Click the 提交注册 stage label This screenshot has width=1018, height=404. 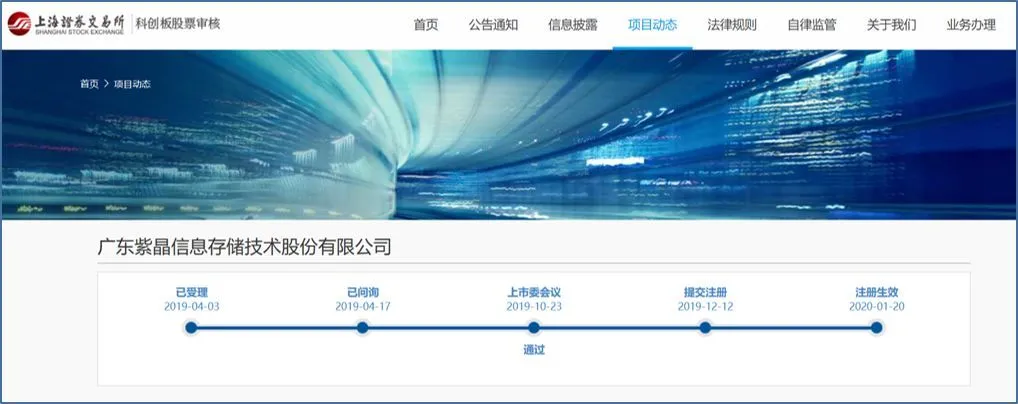click(x=705, y=293)
